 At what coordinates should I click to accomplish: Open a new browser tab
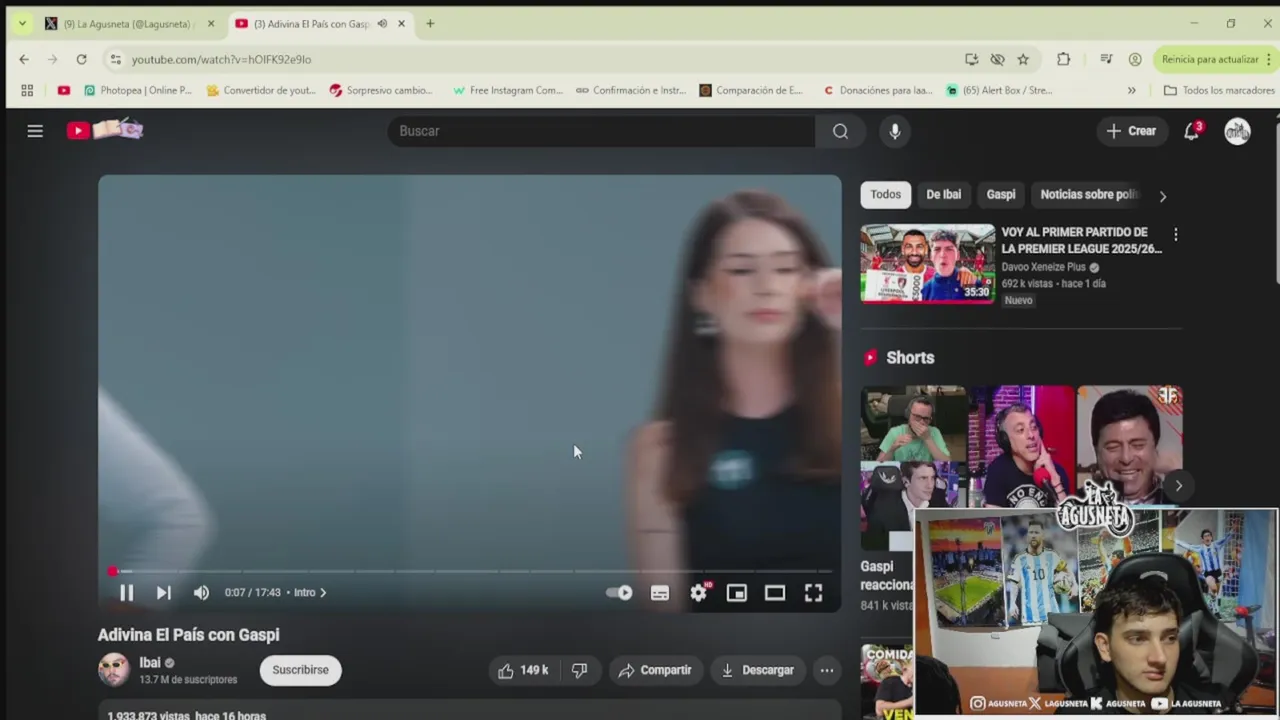coord(430,24)
